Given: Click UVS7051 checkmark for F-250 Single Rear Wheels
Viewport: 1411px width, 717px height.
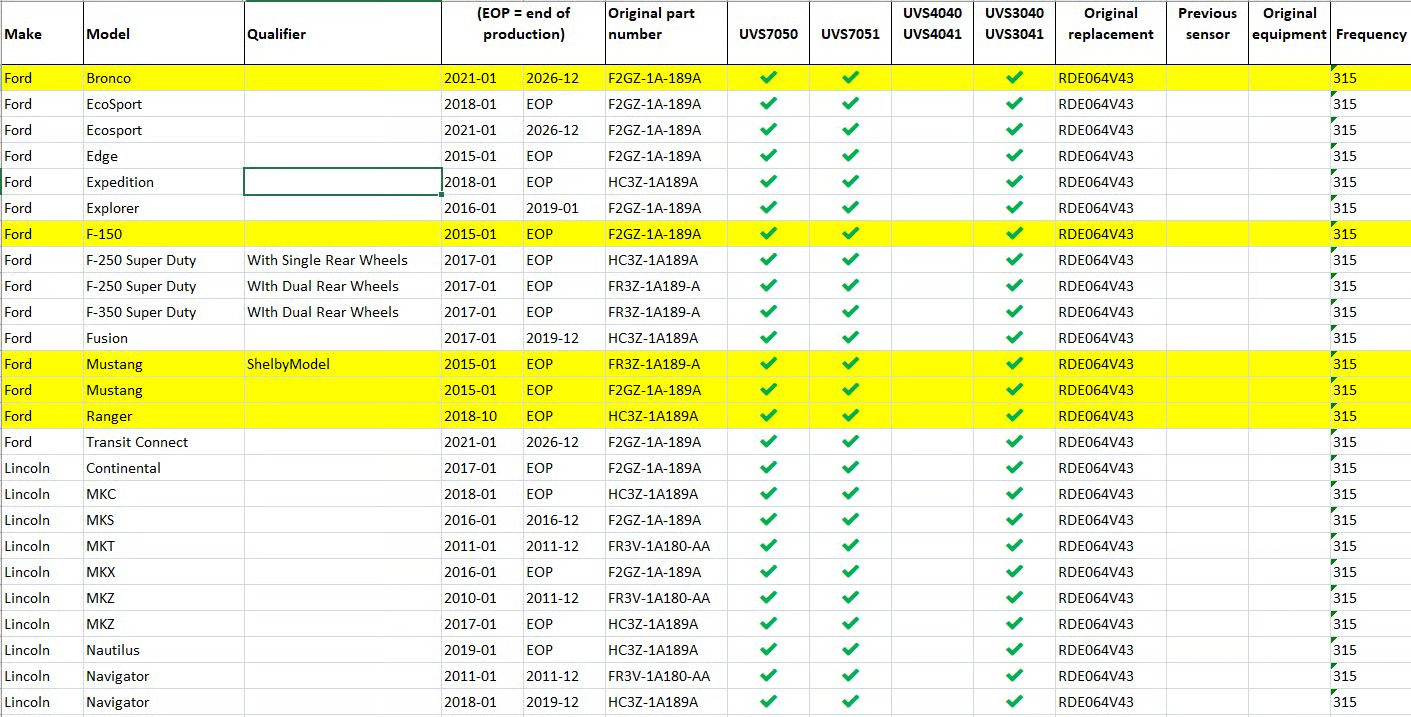Looking at the screenshot, I should click(850, 260).
